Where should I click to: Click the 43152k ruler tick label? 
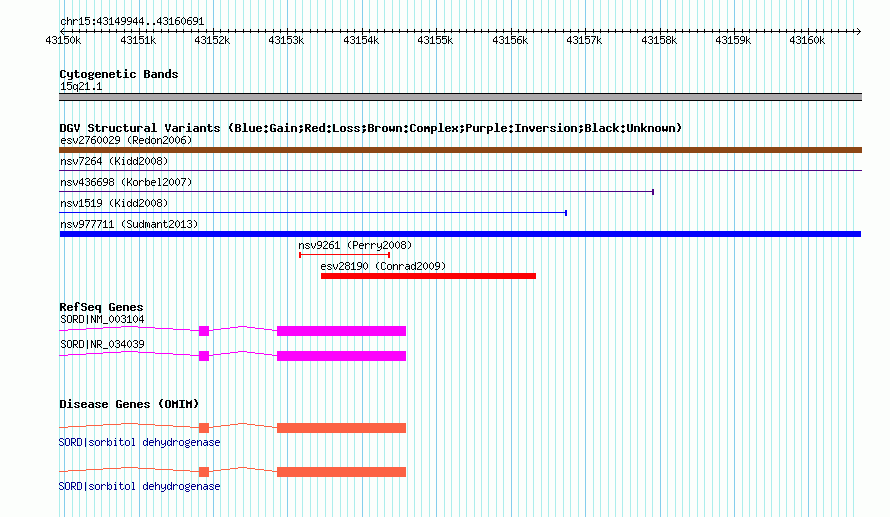point(212,40)
